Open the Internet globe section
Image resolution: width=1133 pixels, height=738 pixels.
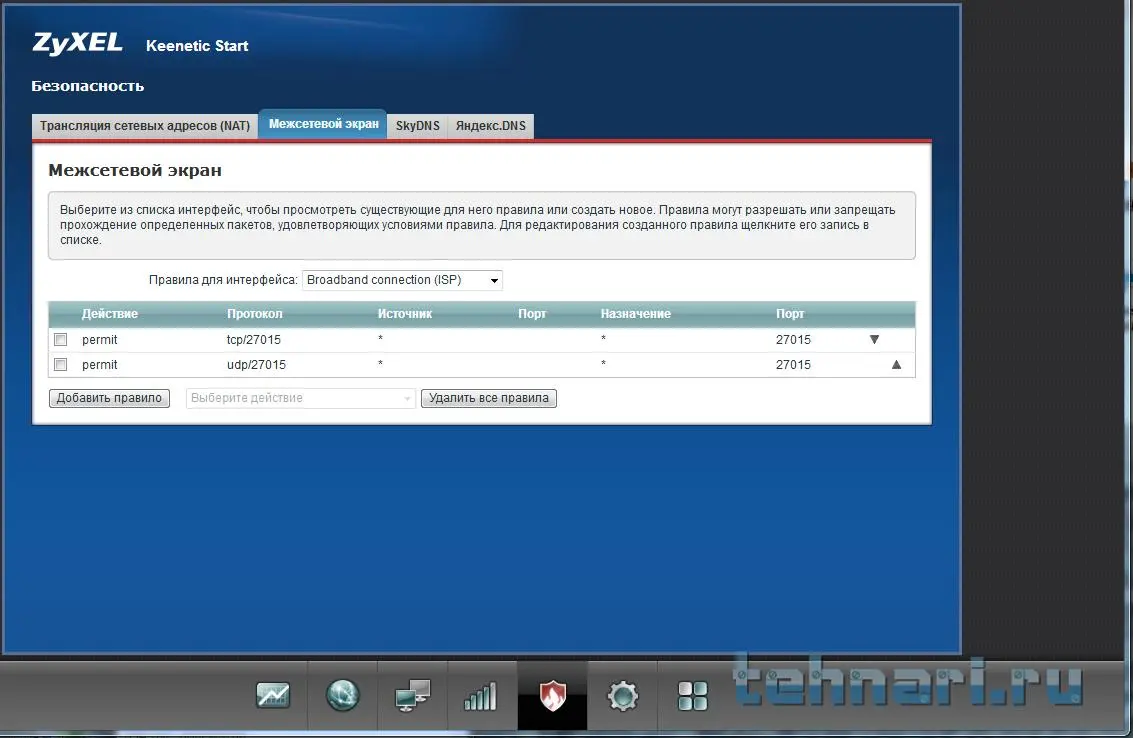(x=343, y=695)
